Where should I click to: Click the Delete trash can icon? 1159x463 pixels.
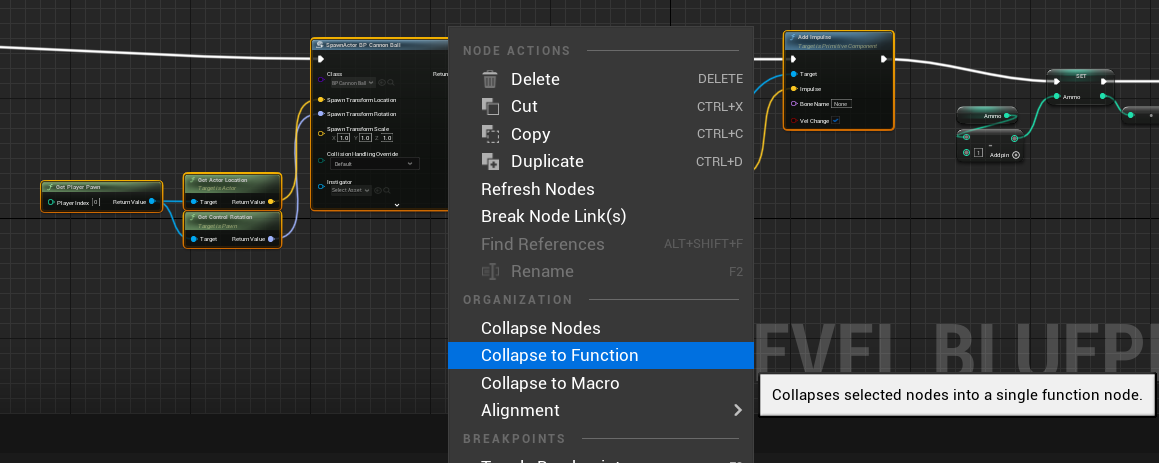coord(490,79)
